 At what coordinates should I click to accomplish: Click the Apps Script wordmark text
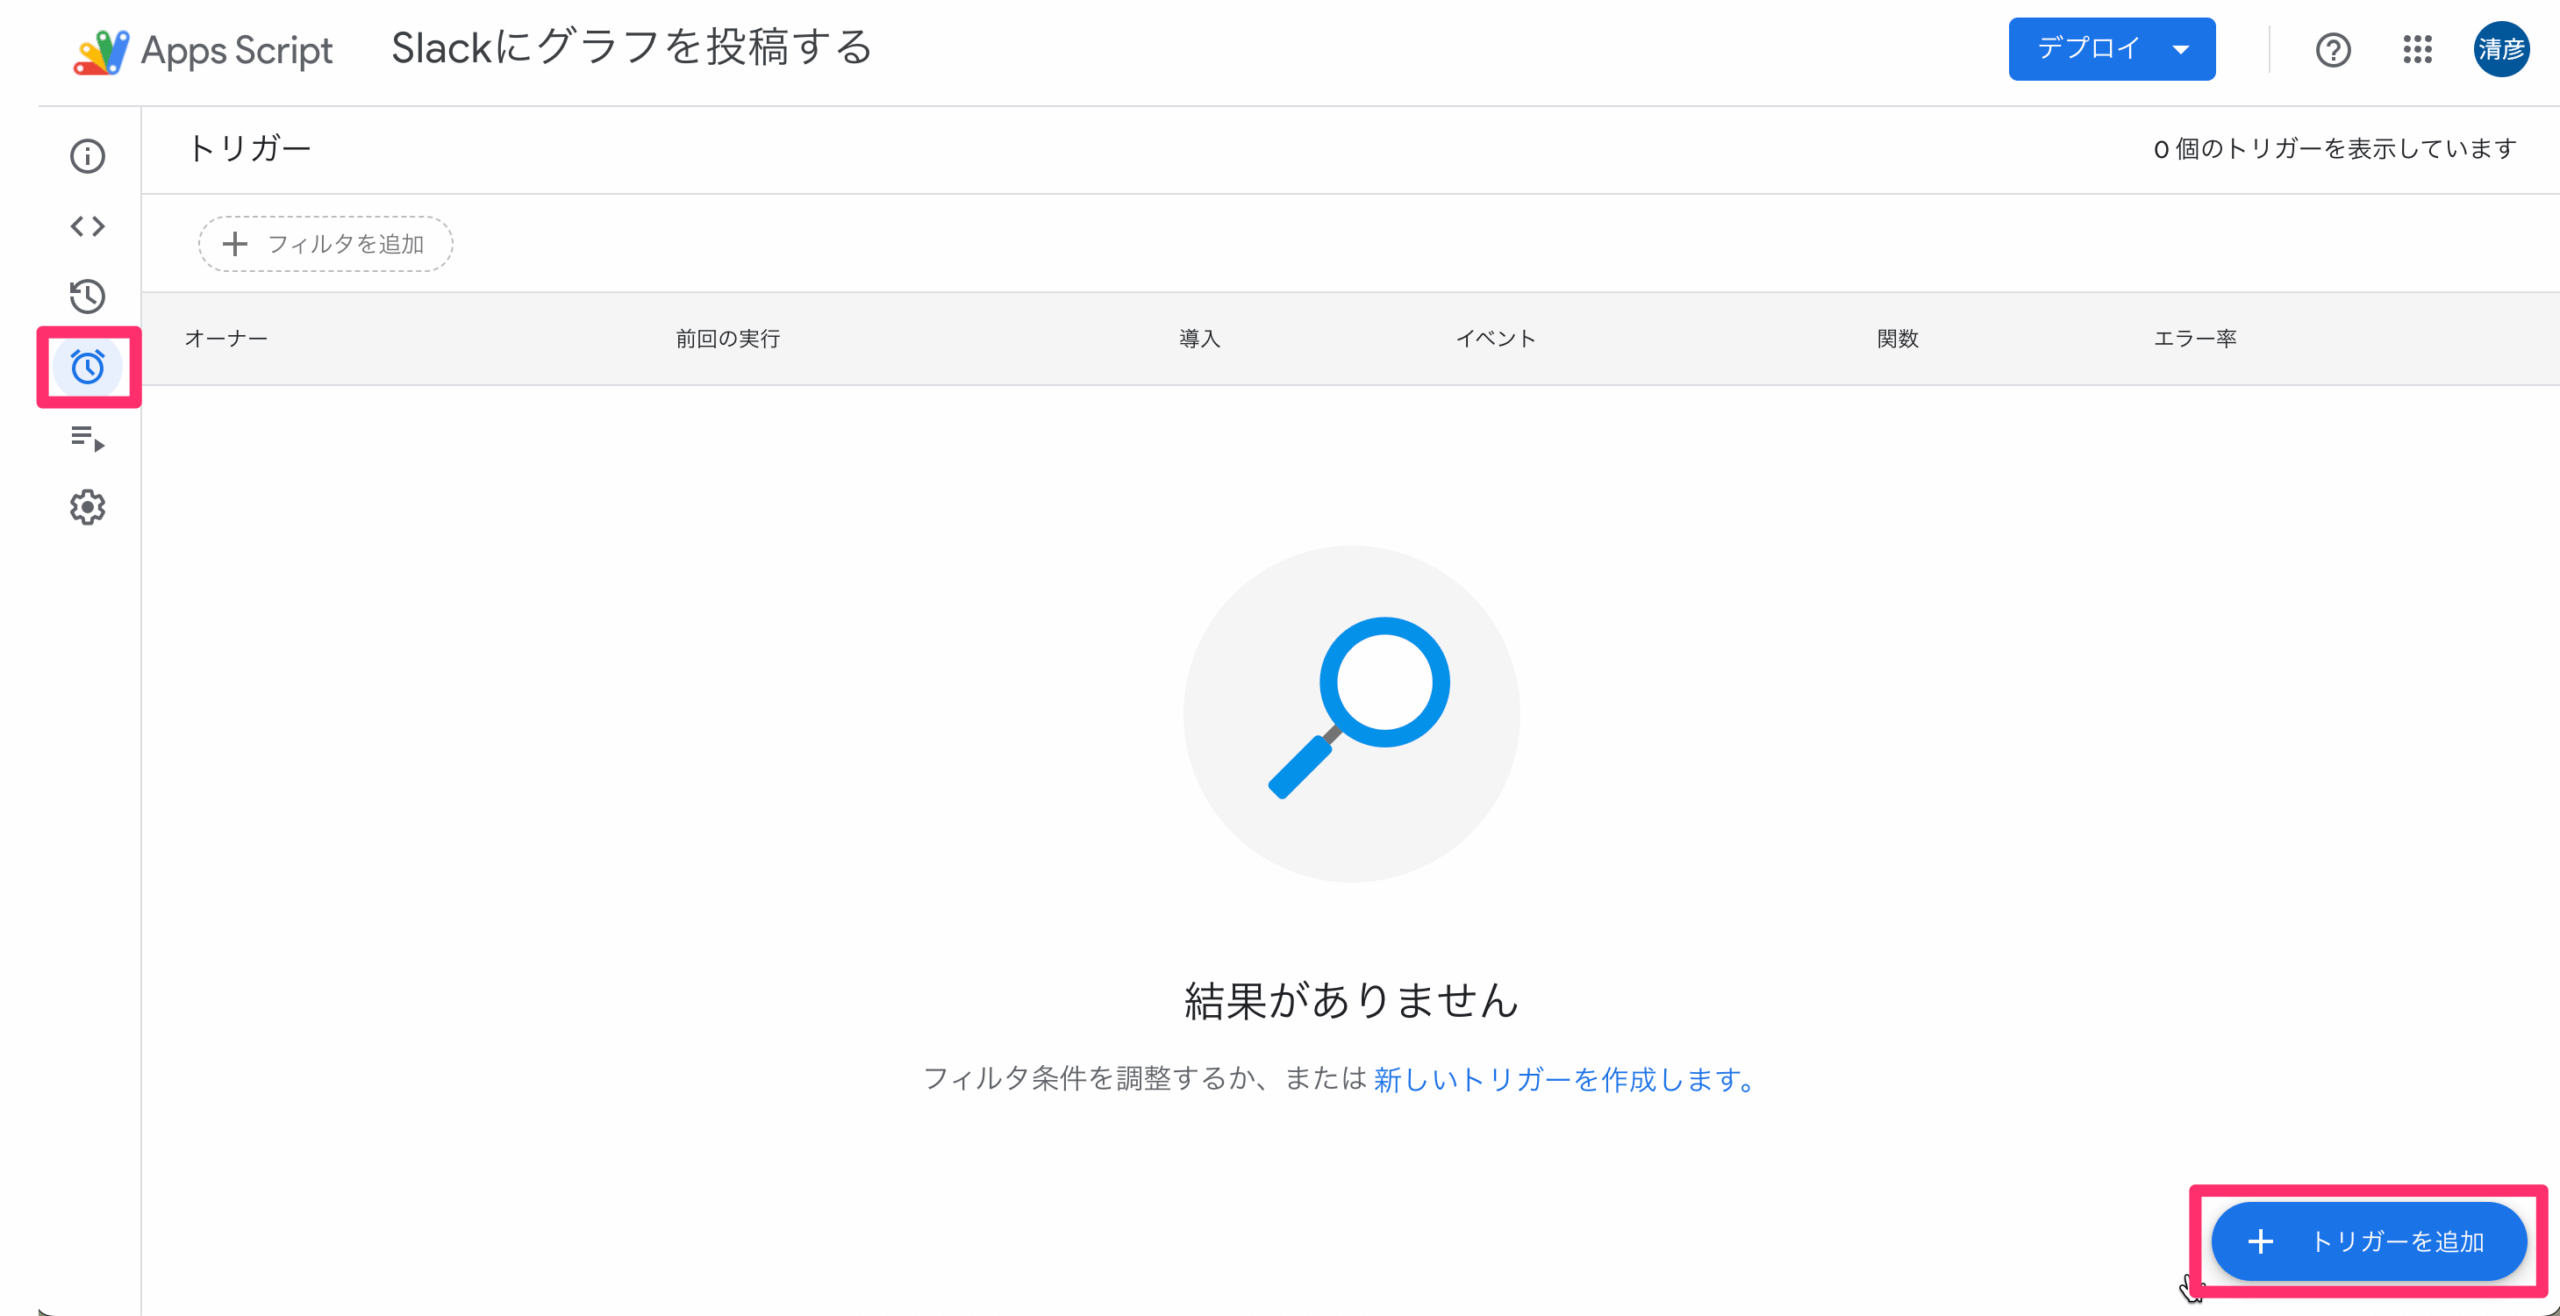pos(237,50)
